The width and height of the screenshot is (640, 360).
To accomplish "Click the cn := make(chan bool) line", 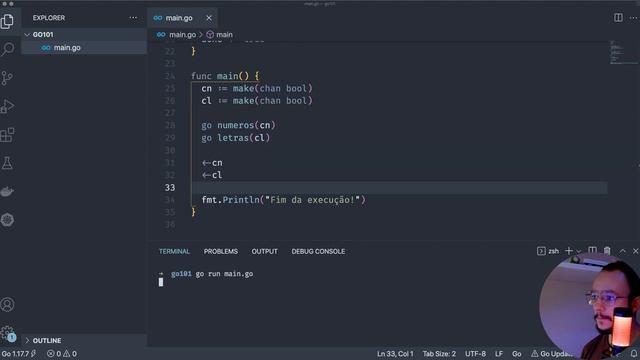I will (257, 89).
